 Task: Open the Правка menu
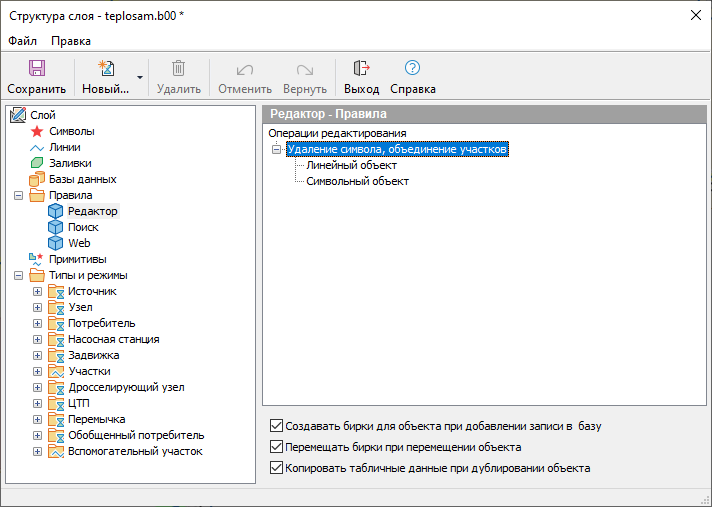click(x=71, y=41)
